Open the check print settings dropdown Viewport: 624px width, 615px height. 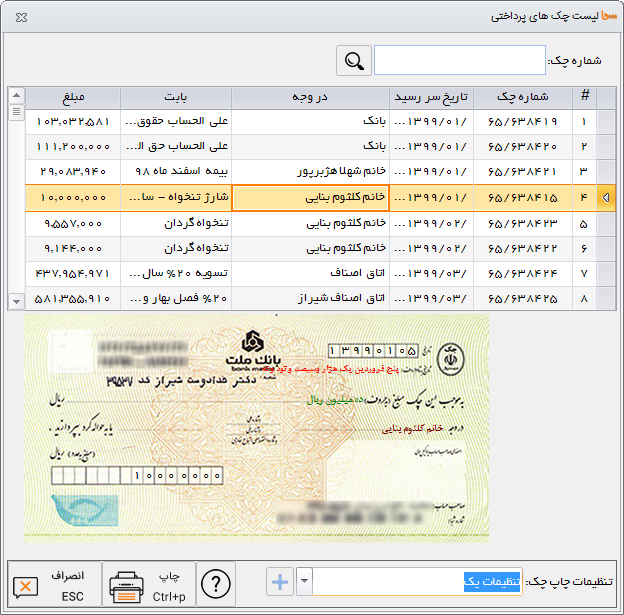click(x=304, y=582)
